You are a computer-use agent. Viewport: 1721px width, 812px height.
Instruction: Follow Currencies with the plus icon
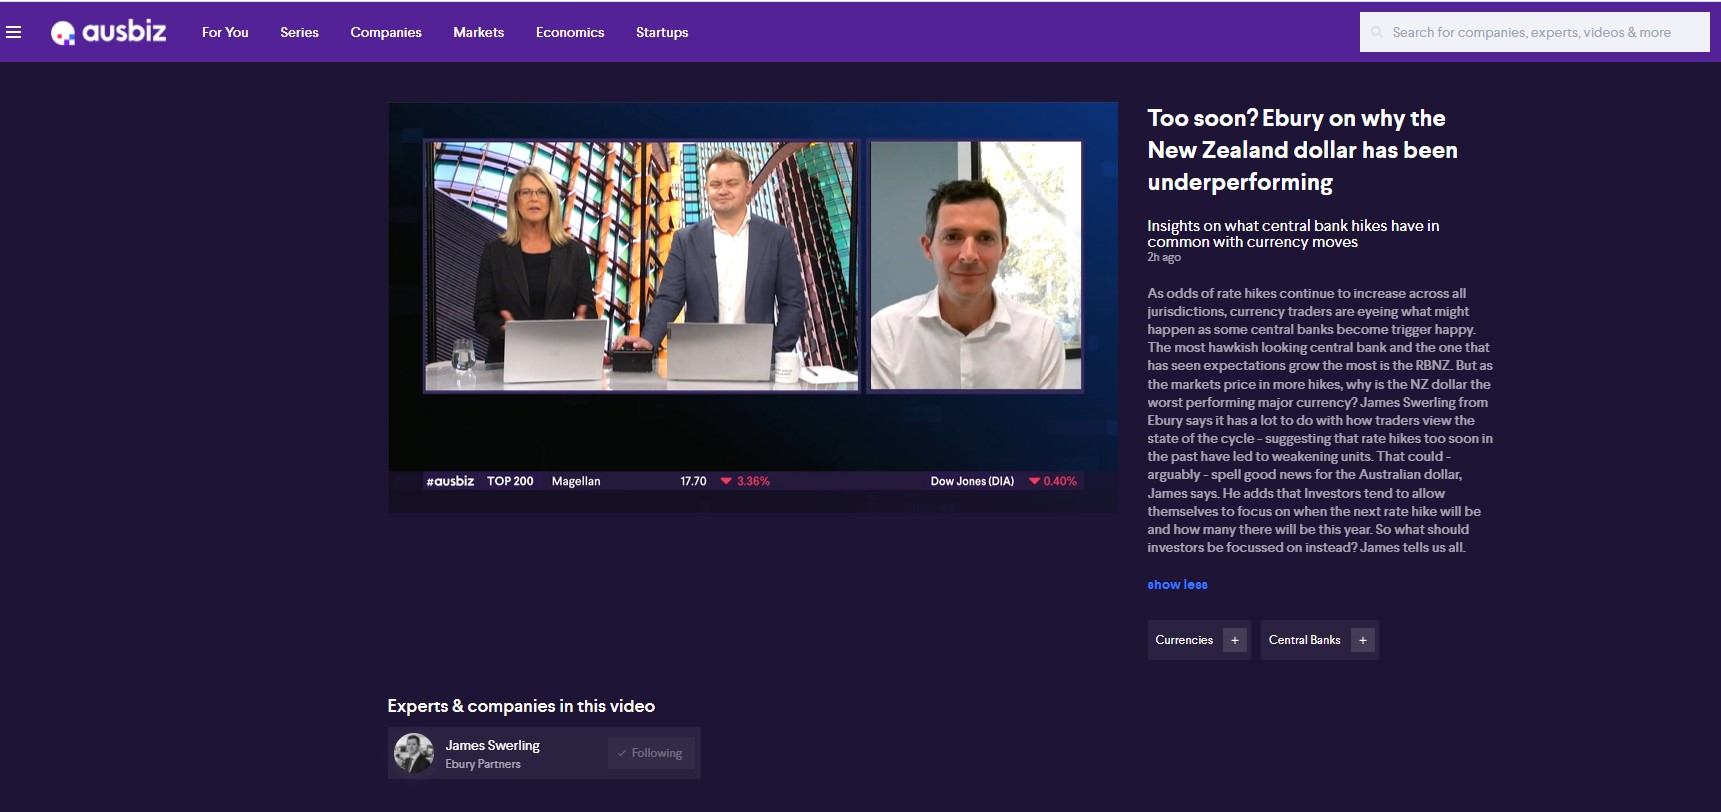1235,640
